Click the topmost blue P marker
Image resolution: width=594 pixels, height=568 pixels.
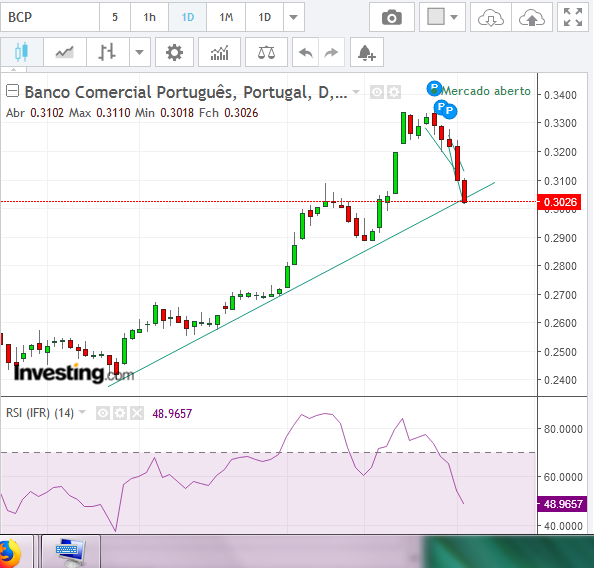tap(434, 89)
